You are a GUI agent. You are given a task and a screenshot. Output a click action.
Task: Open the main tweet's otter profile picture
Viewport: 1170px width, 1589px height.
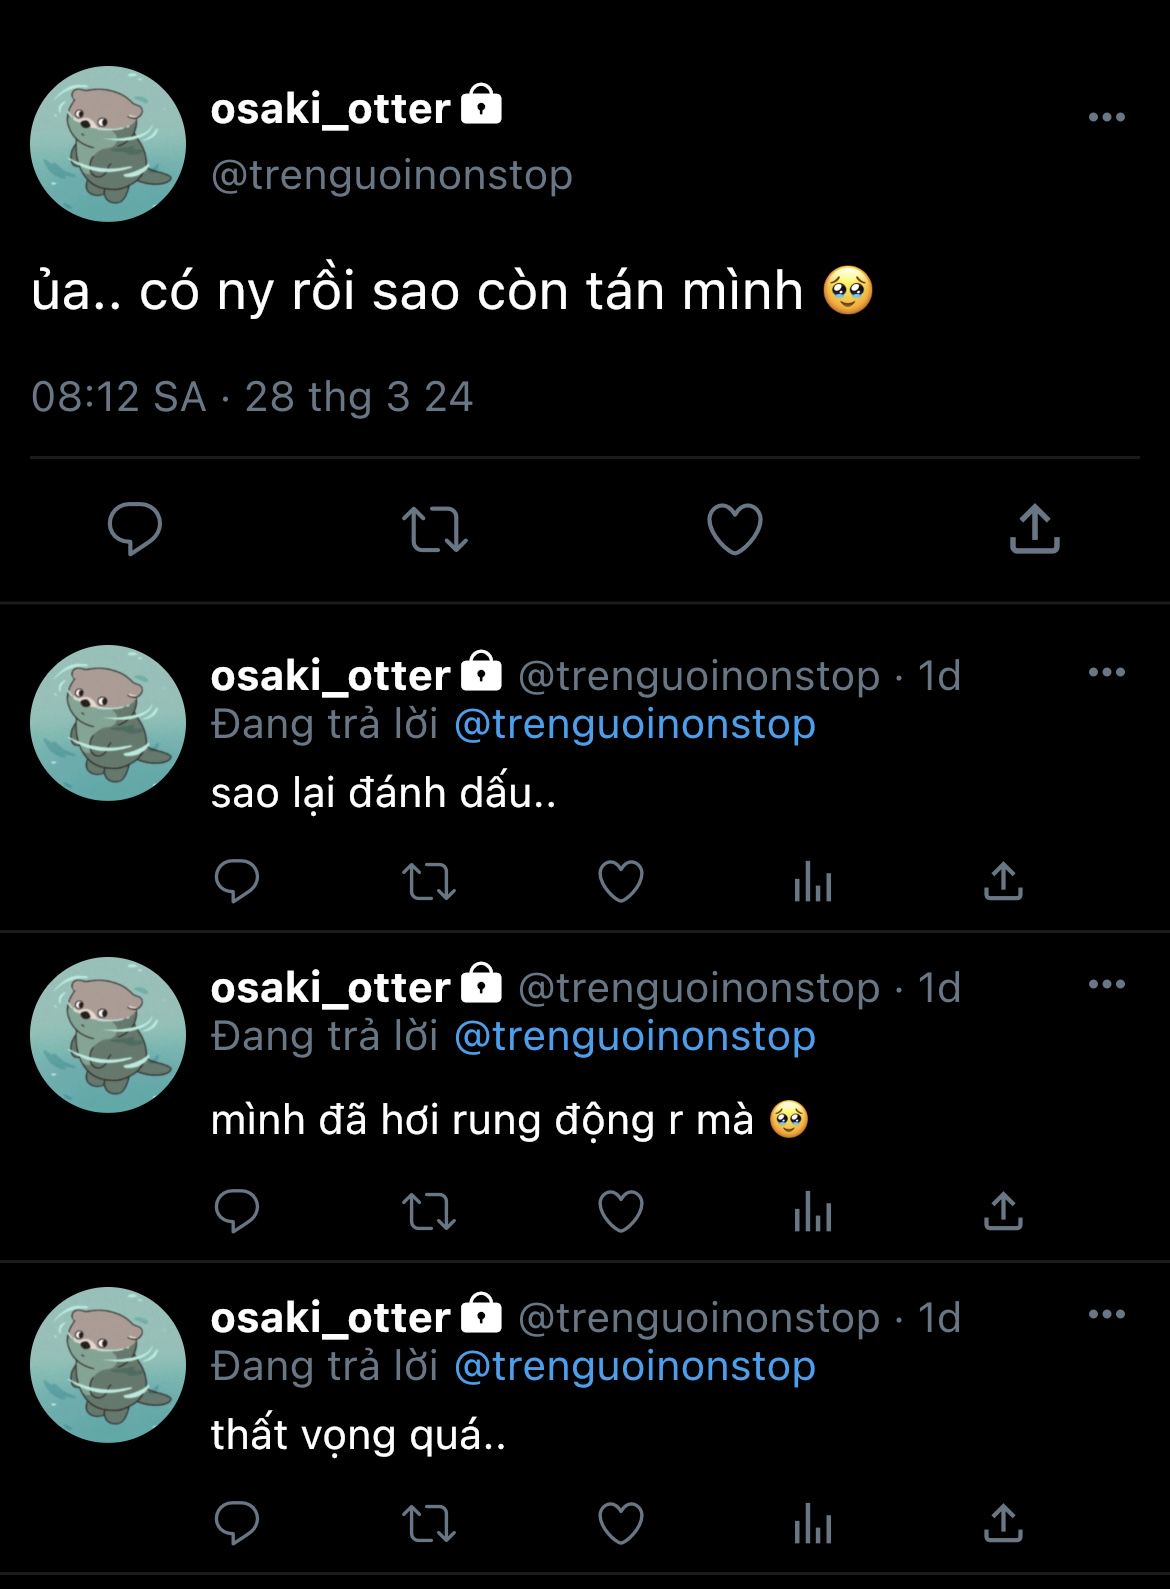coord(108,144)
